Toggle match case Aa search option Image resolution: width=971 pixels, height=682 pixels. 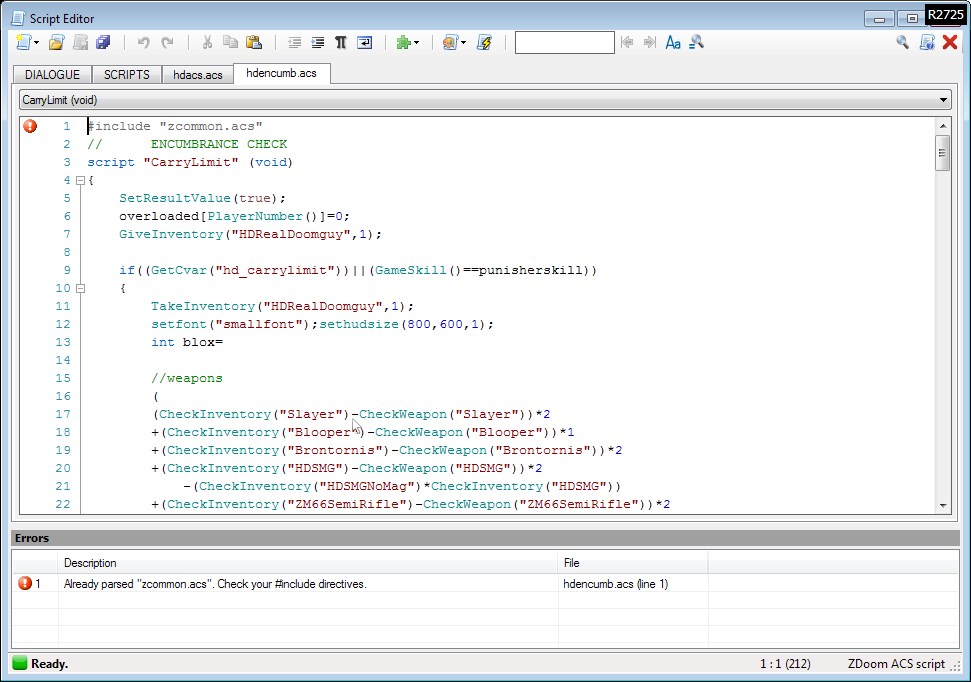coord(673,43)
